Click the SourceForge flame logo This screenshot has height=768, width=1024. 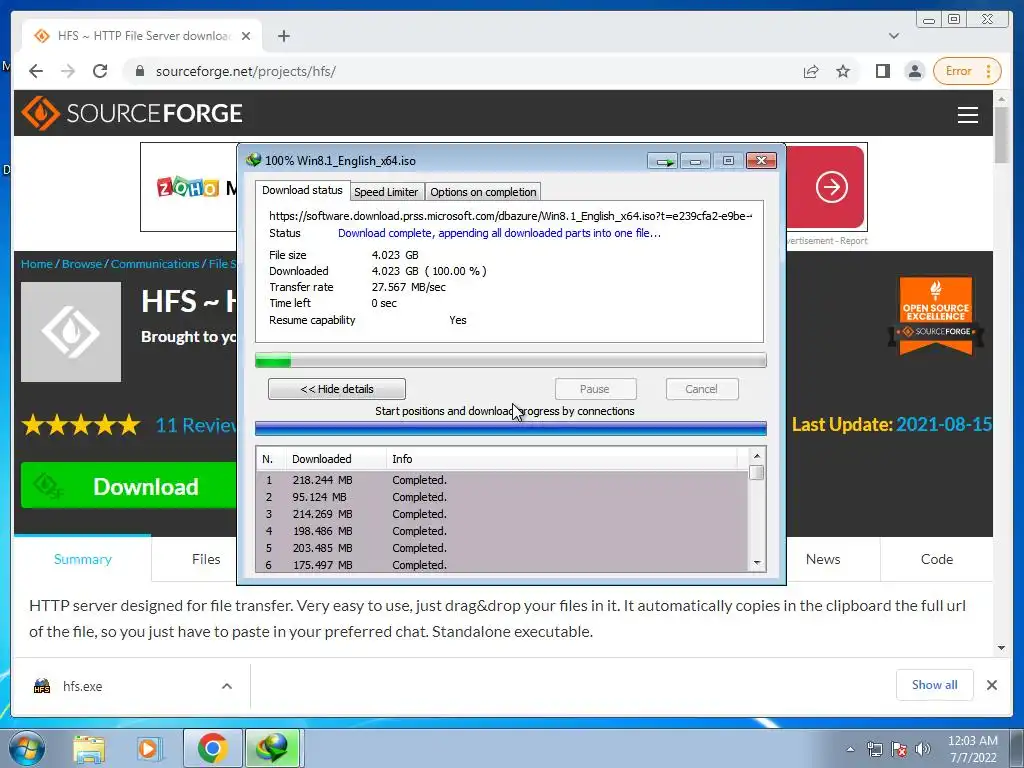pos(40,113)
